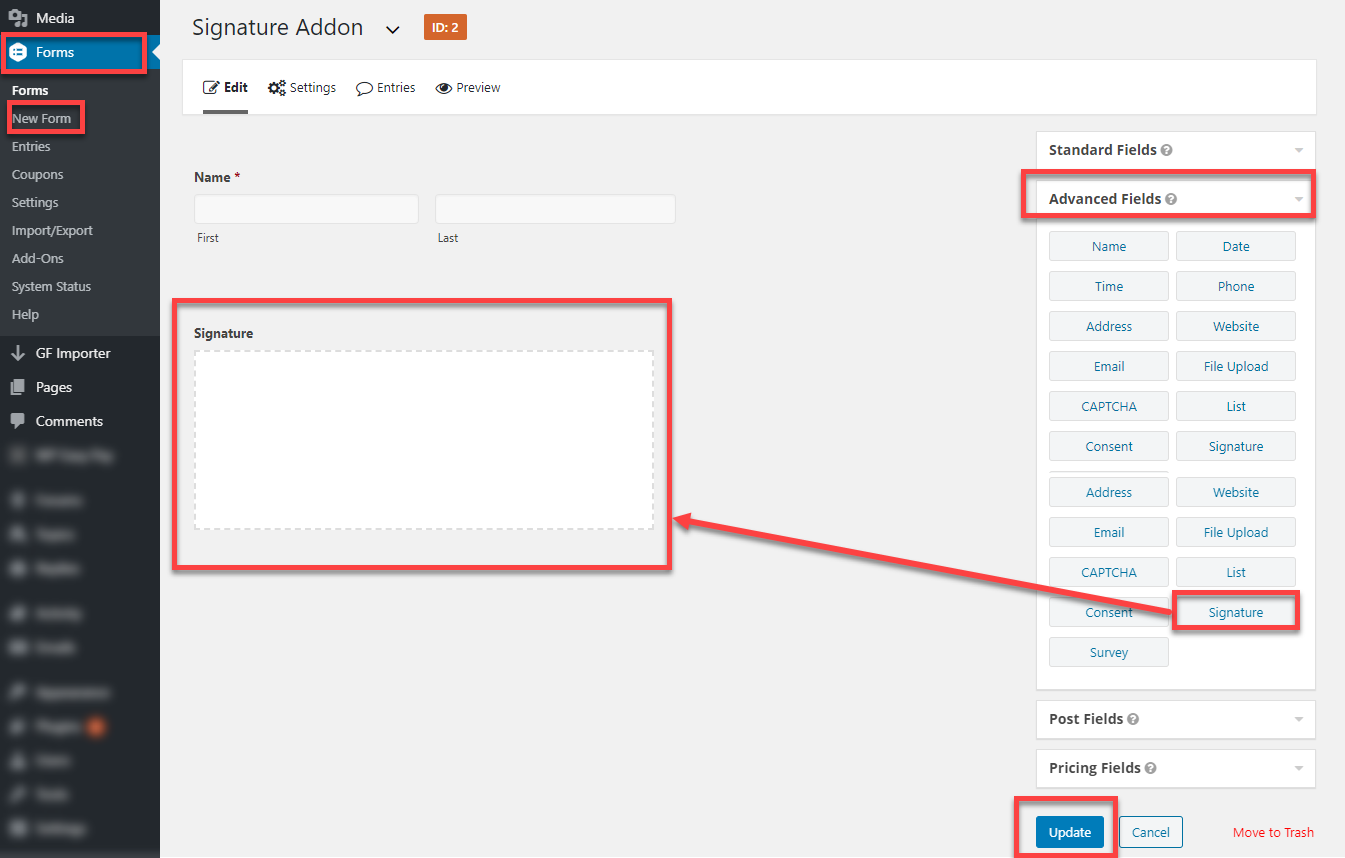Click the First name input field
Screen dimensions: 1345x858
point(306,208)
